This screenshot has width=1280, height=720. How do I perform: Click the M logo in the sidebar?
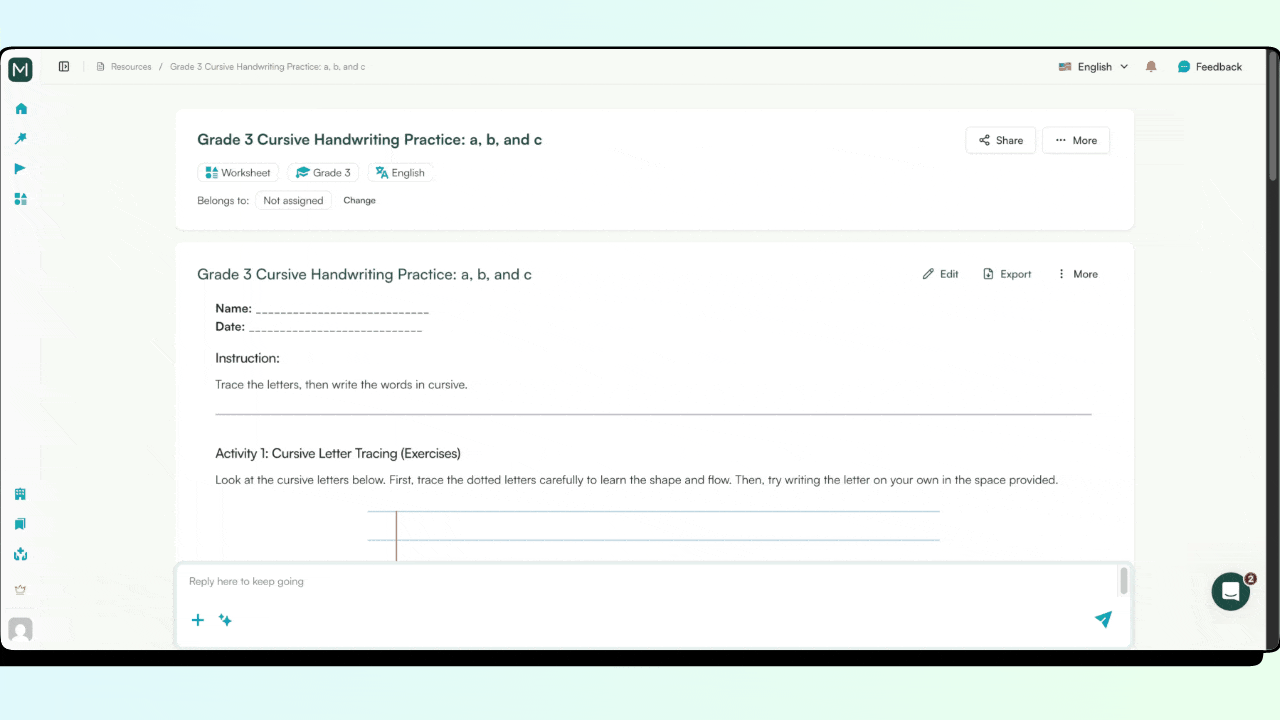point(20,69)
